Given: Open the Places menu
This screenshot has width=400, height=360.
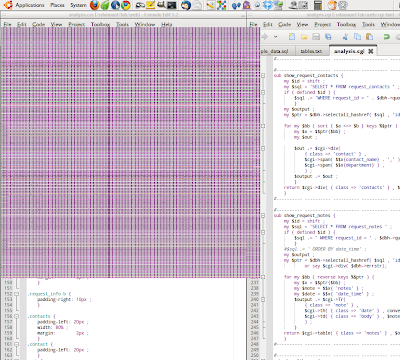Looking at the screenshot, I should tap(57, 5).
